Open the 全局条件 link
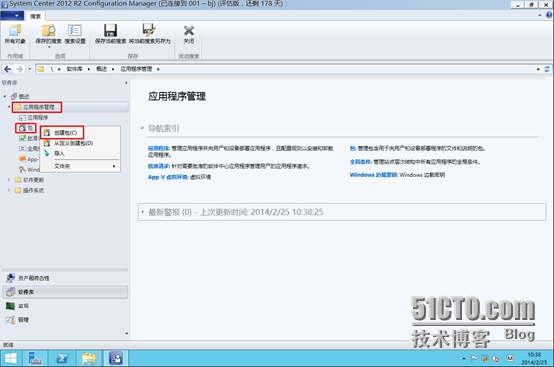Viewport: 554px width, 367px height. pos(360,162)
